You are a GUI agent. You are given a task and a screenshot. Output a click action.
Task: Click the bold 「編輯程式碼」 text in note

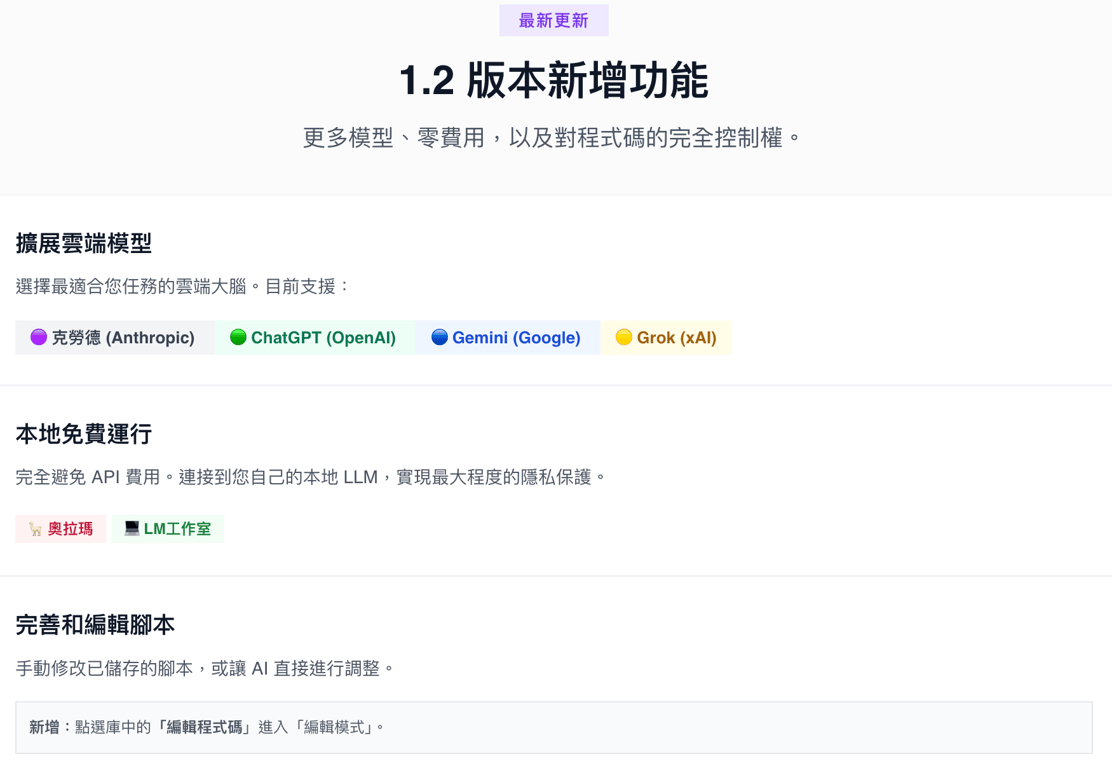coord(204,728)
